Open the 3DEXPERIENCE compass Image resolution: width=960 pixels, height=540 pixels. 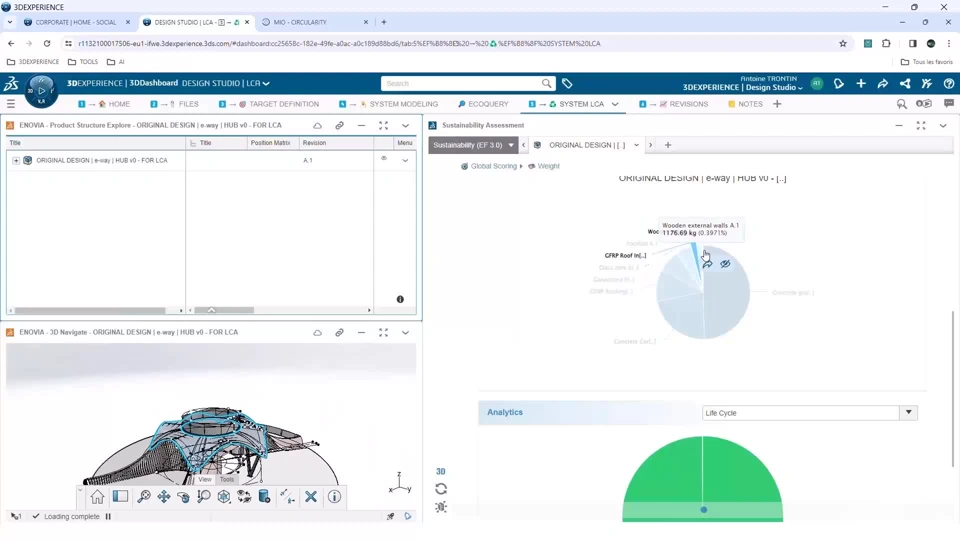(41, 91)
